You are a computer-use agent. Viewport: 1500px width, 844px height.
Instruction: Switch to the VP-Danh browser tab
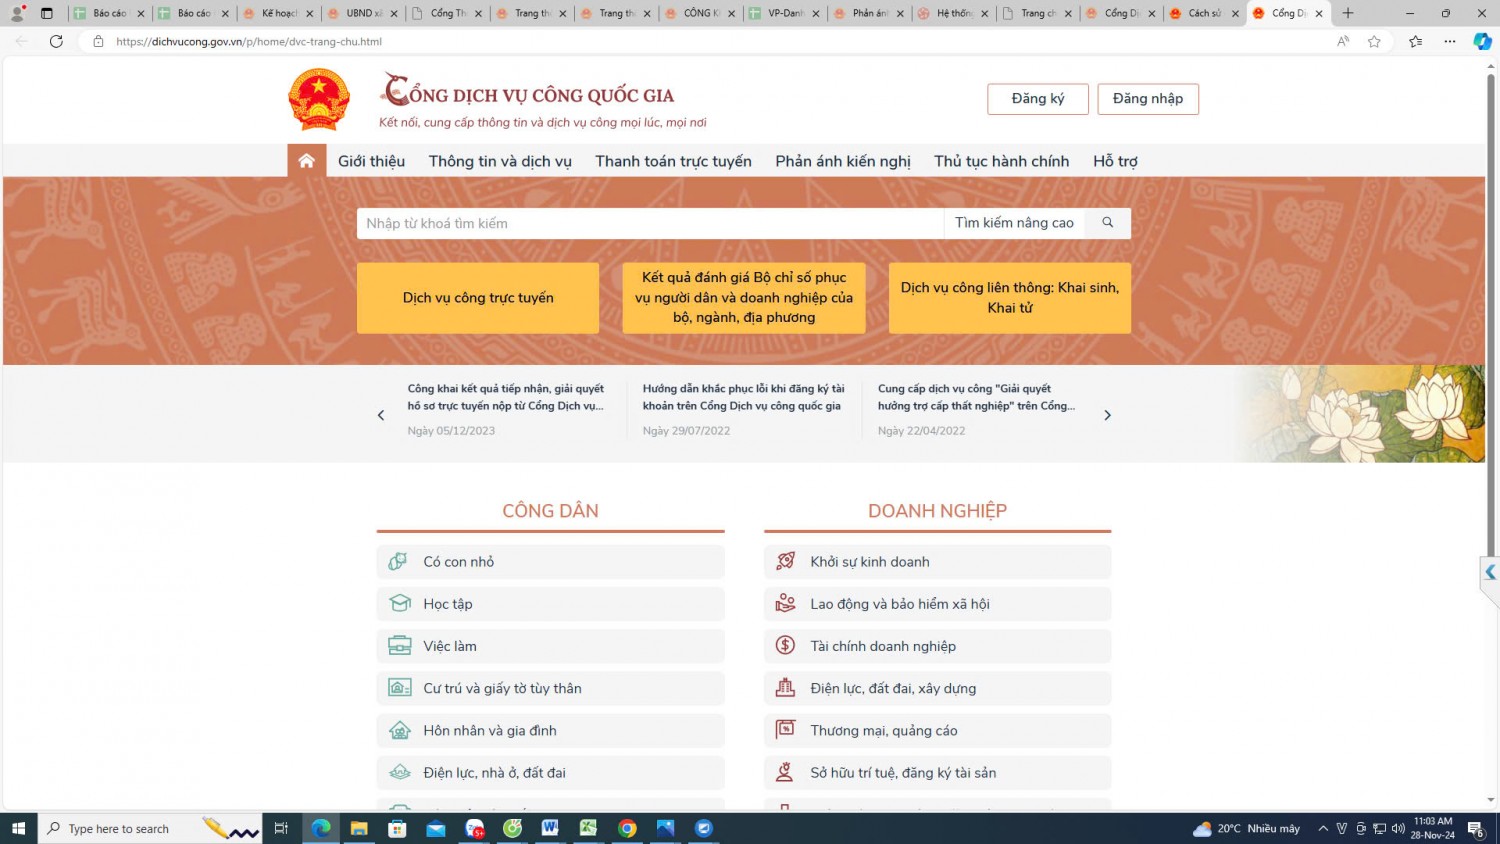[785, 13]
